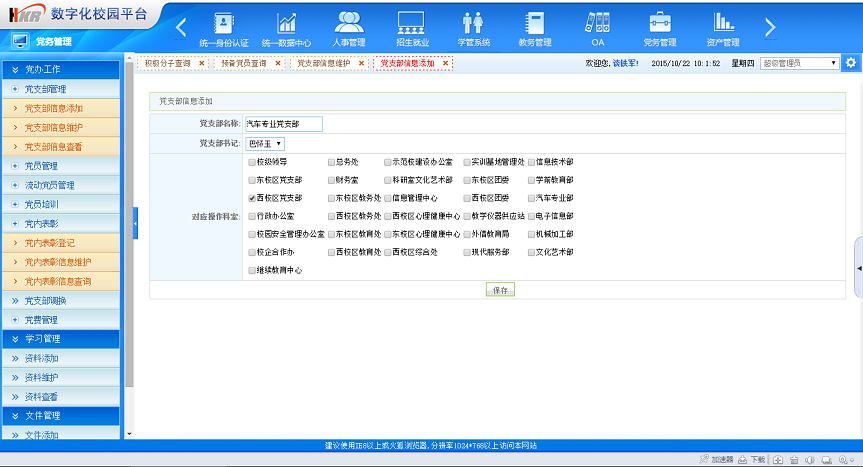Click the settings gear icon
Screen dimensions: 863x467
pyautogui.click(x=851, y=63)
